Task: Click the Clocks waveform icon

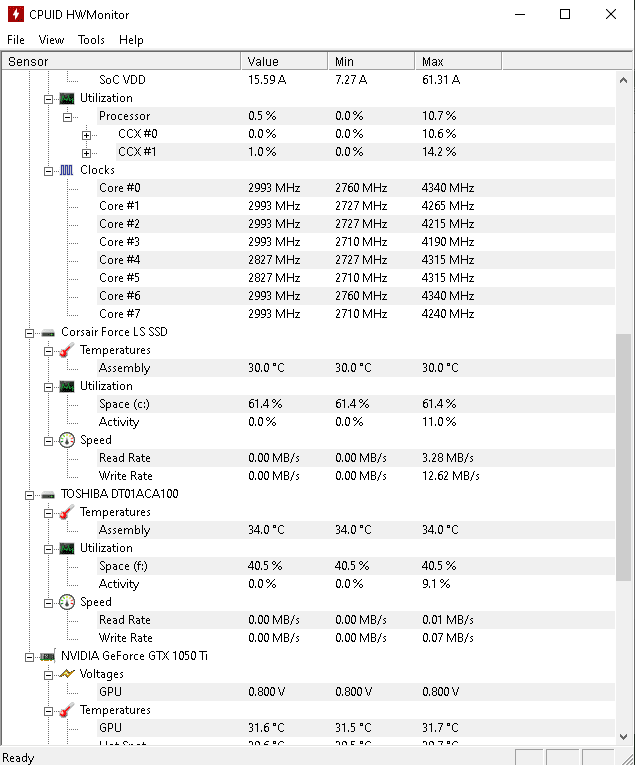Action: point(67,170)
